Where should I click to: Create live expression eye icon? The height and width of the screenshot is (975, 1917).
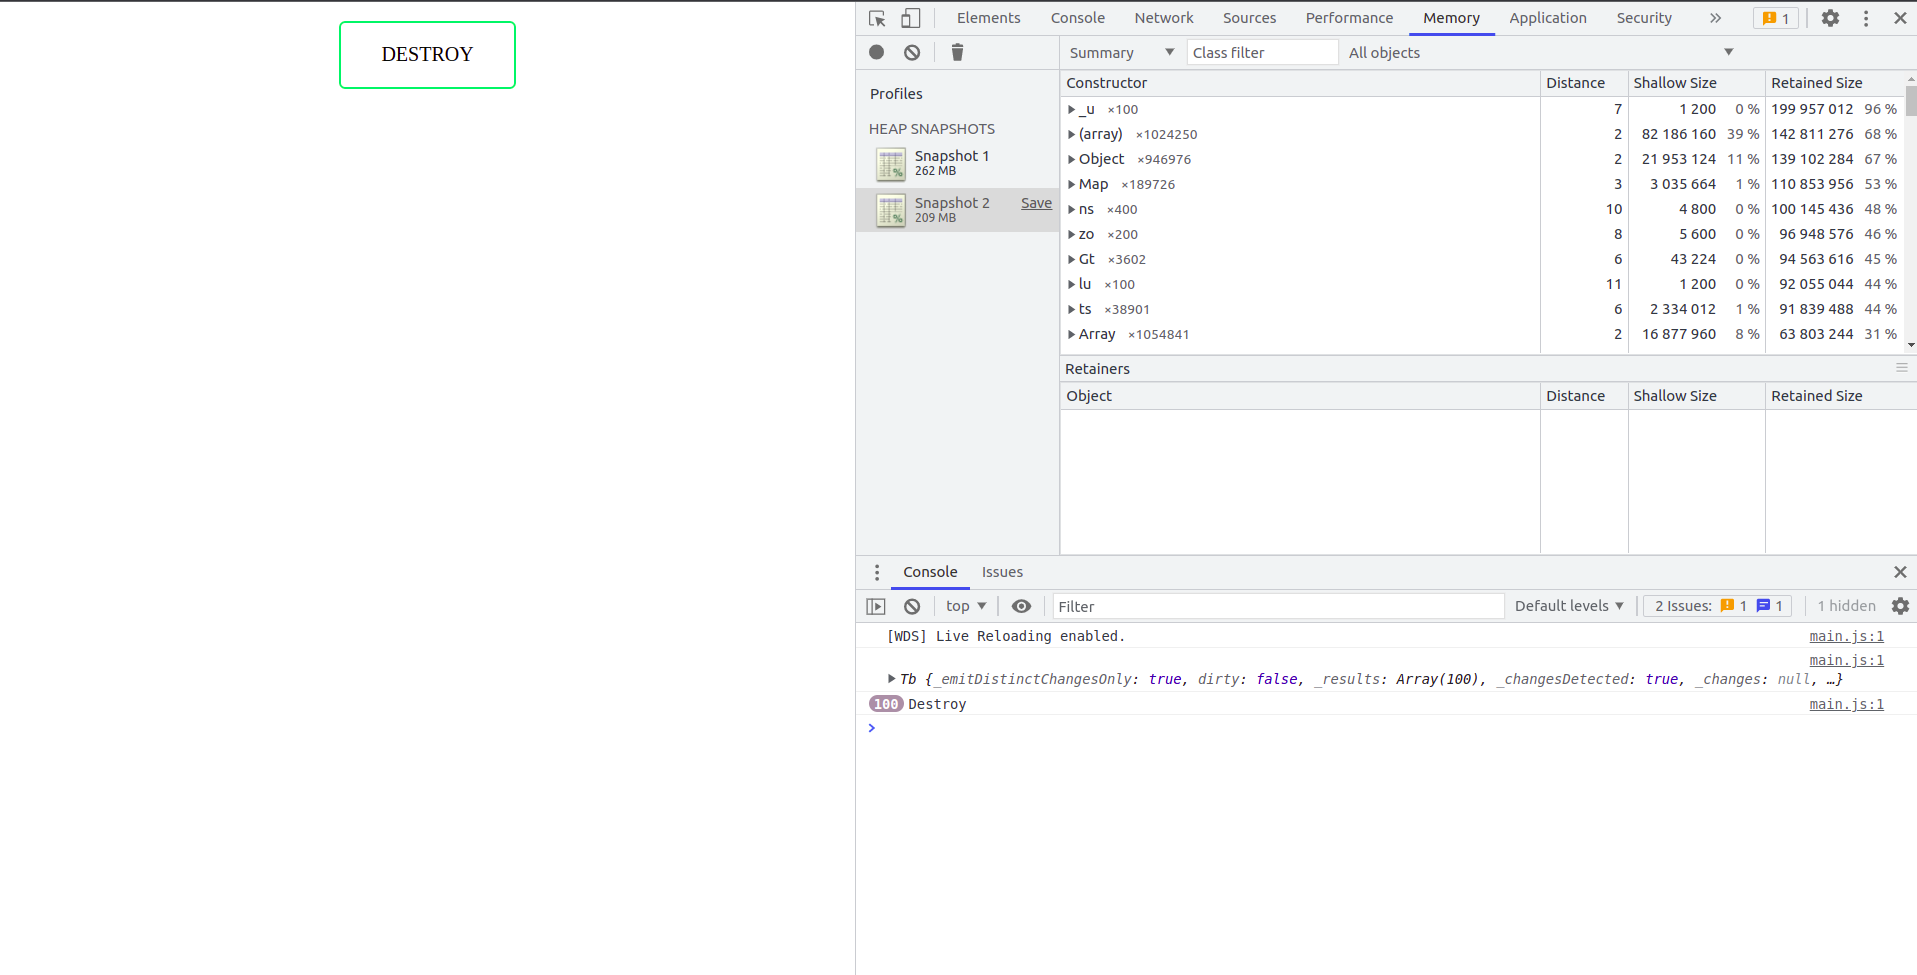click(x=1021, y=606)
